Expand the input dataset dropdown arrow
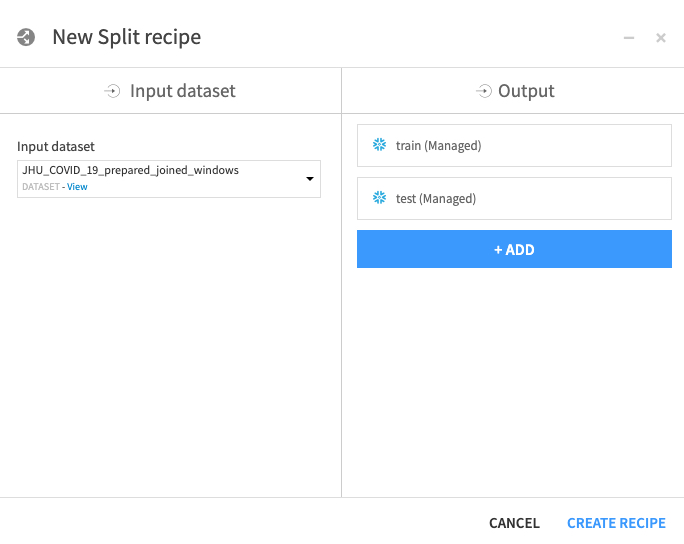Viewport: 684px width, 544px height. (x=310, y=179)
